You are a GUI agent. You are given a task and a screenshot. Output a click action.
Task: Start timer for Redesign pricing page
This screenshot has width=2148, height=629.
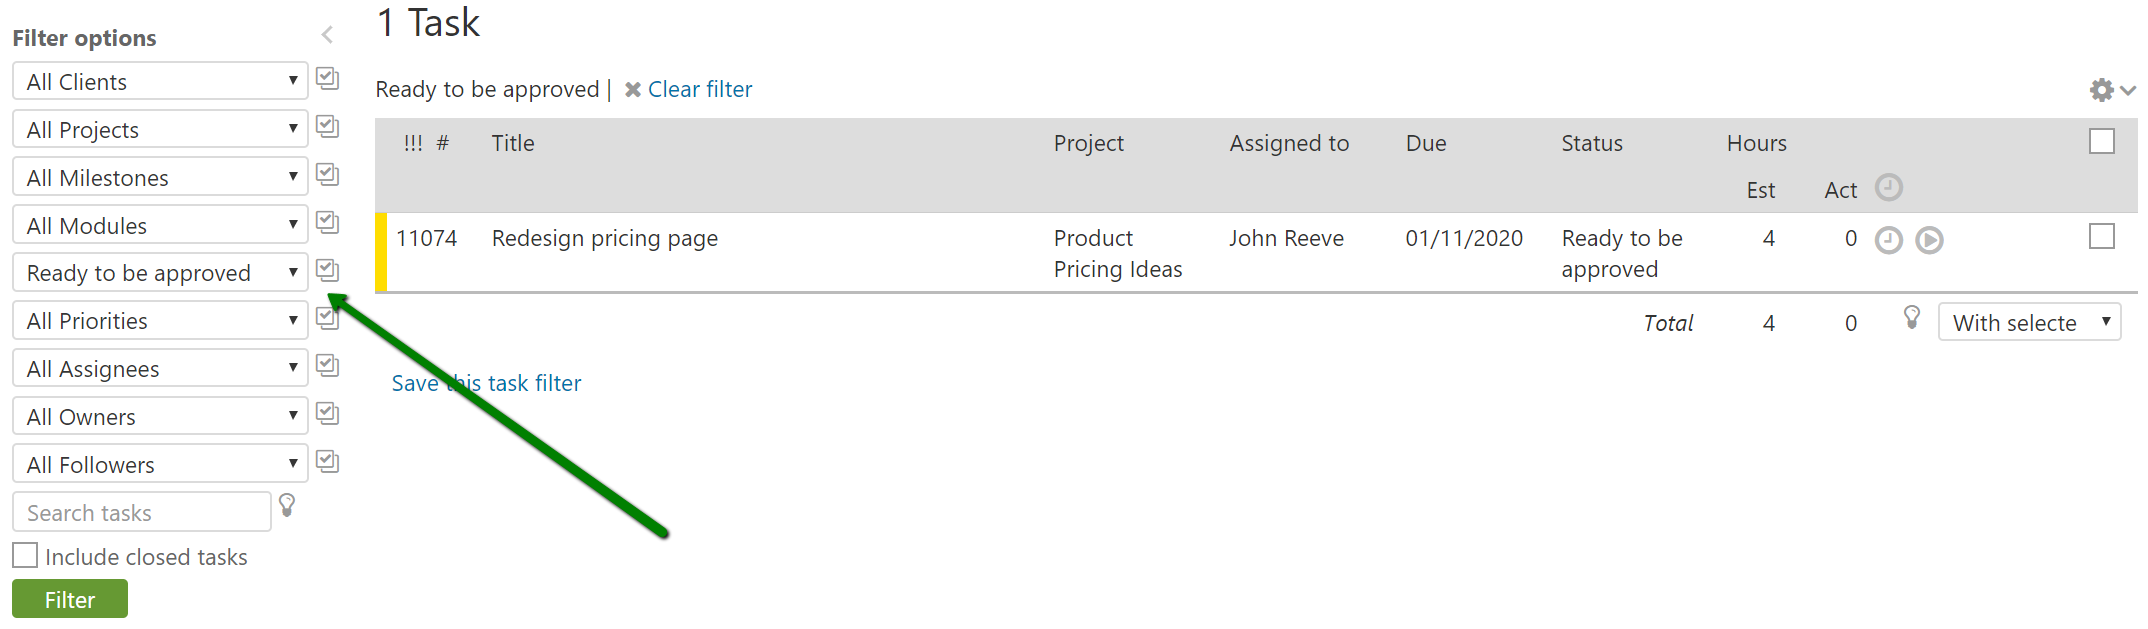tap(1929, 240)
